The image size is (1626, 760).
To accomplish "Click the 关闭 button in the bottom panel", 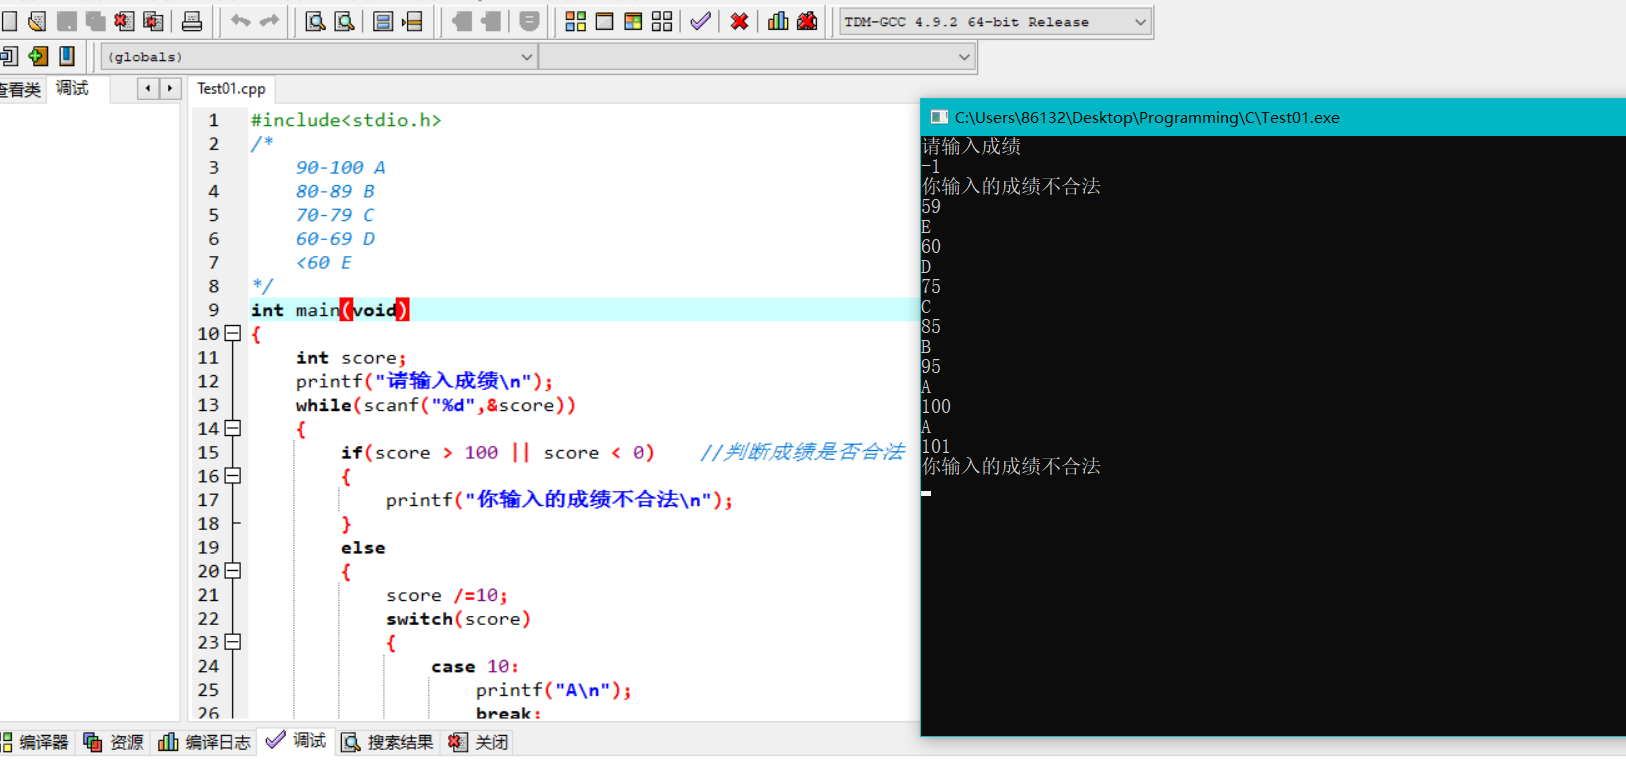I will 479,742.
